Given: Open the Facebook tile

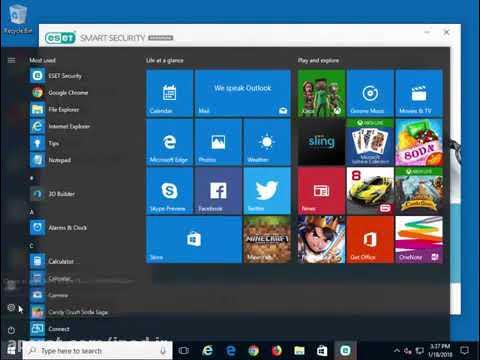Looking at the screenshot, I should point(218,191).
